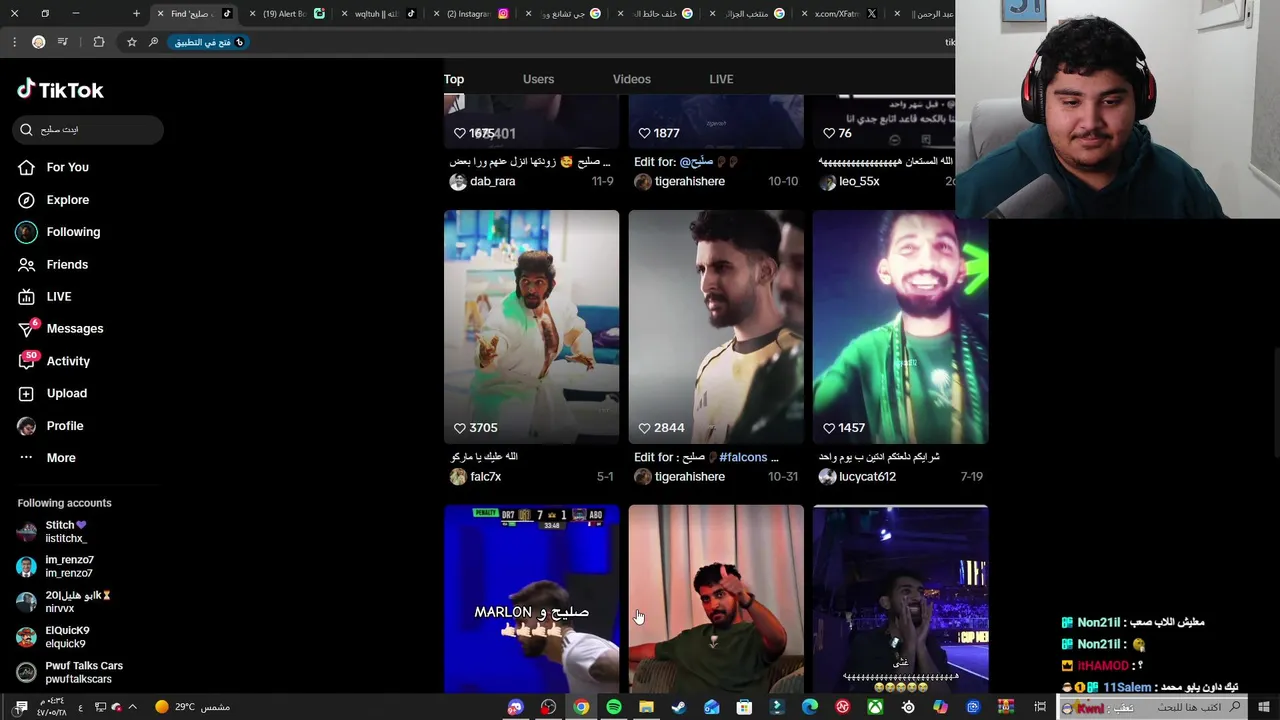Click the Windows Start button
The height and width of the screenshot is (720, 1280).
click(x=1265, y=707)
